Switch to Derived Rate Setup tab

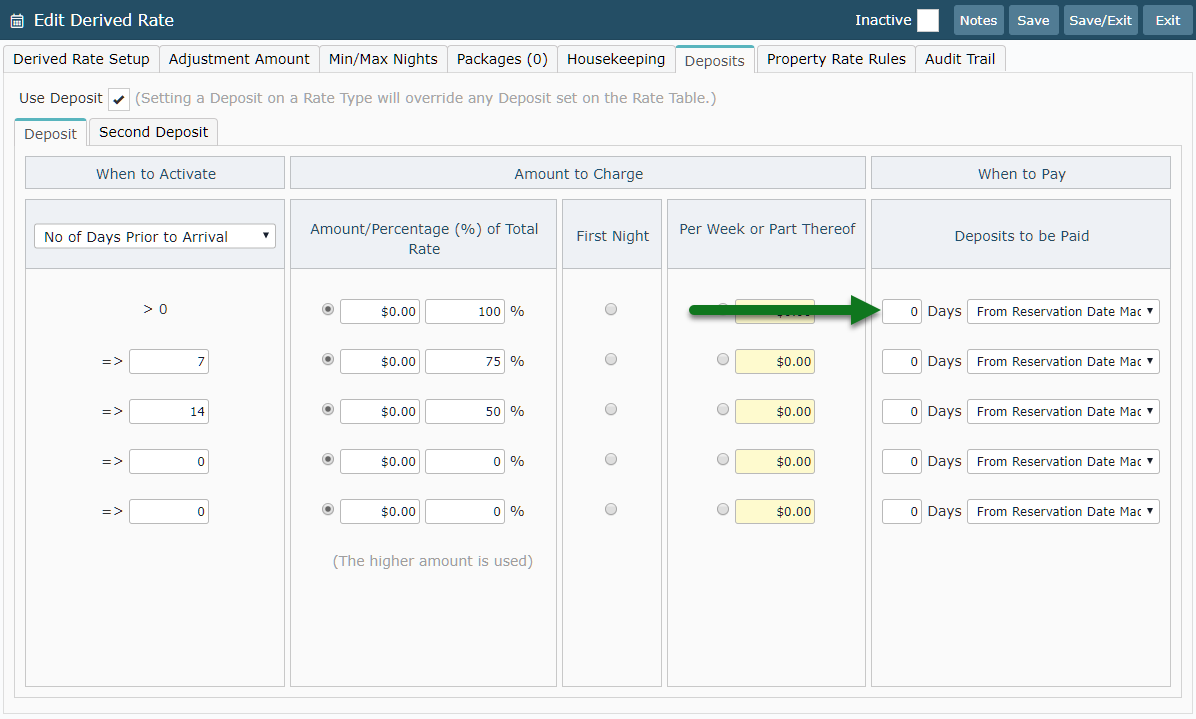click(81, 59)
